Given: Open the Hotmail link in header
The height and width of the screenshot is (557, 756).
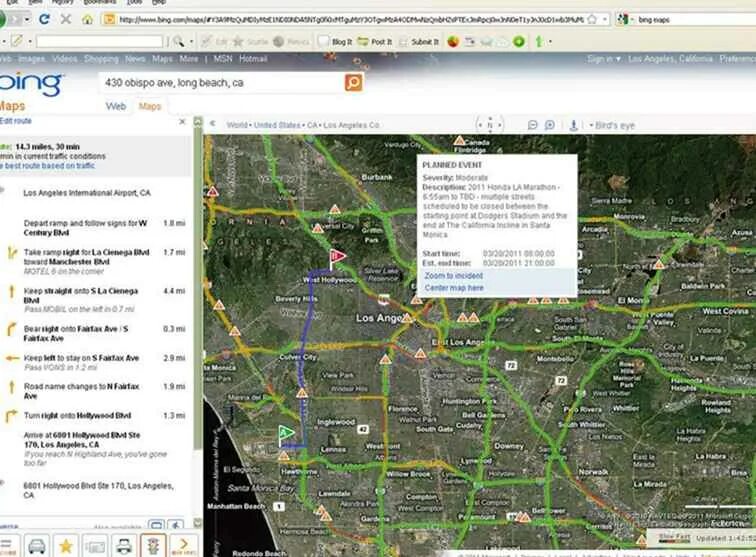Looking at the screenshot, I should [253, 59].
